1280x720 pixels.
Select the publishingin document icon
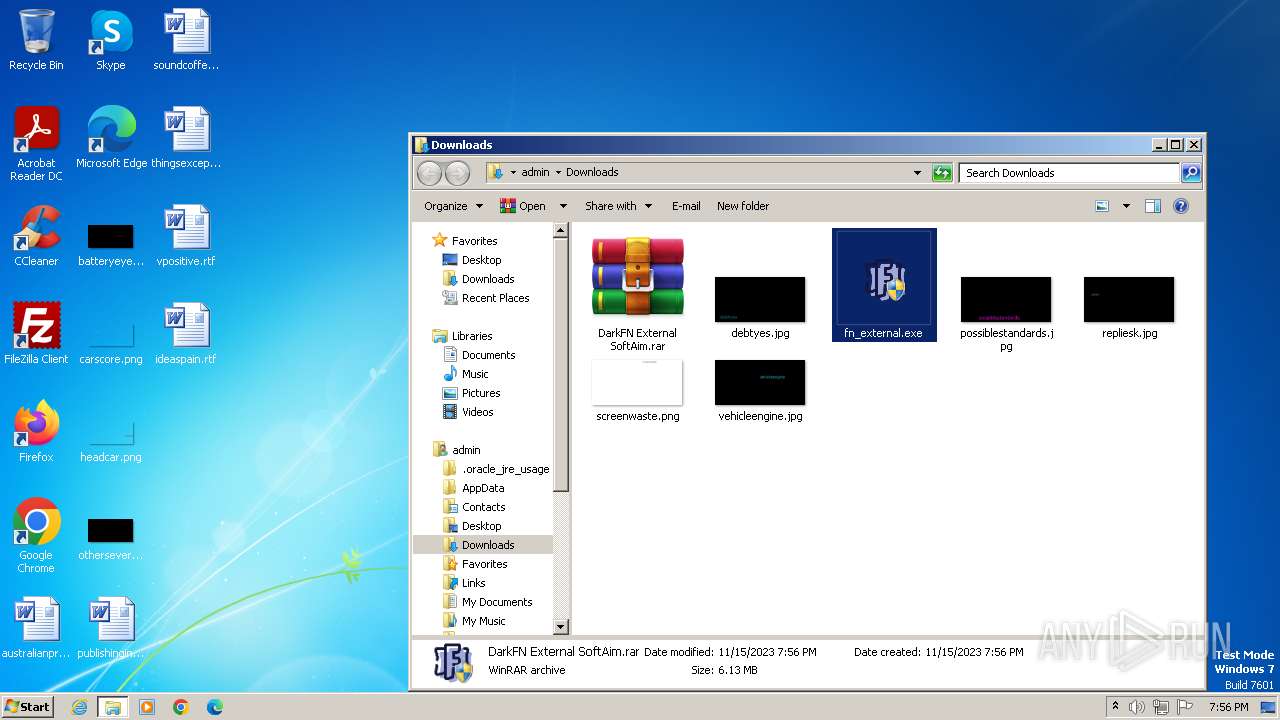click(111, 628)
